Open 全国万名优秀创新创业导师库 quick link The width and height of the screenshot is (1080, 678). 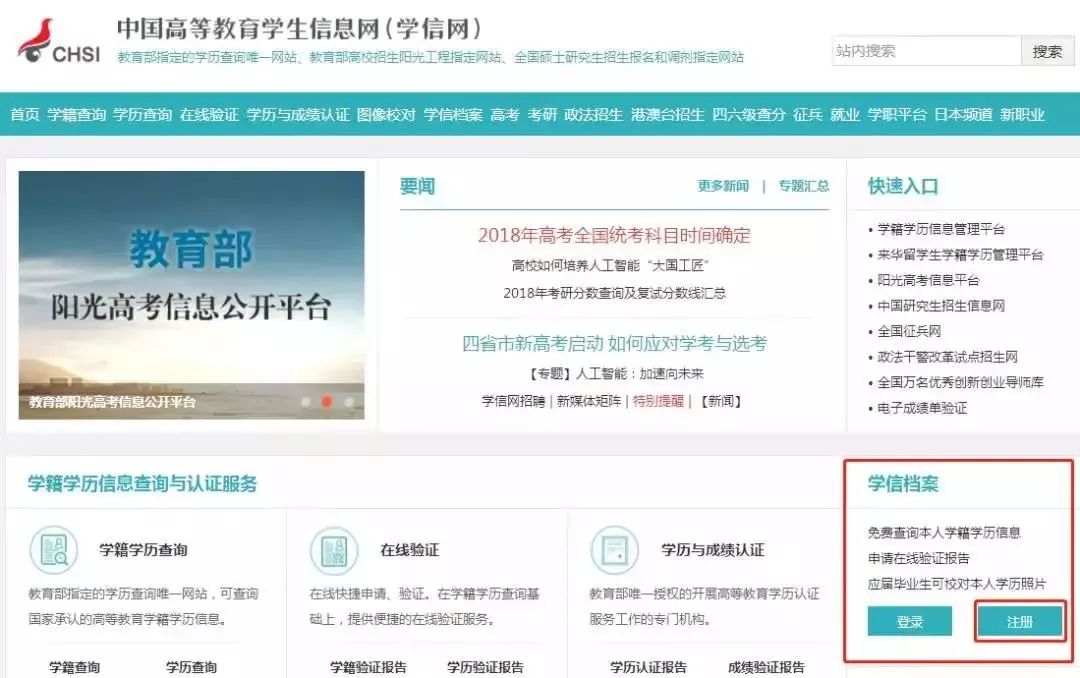pyautogui.click(x=960, y=382)
